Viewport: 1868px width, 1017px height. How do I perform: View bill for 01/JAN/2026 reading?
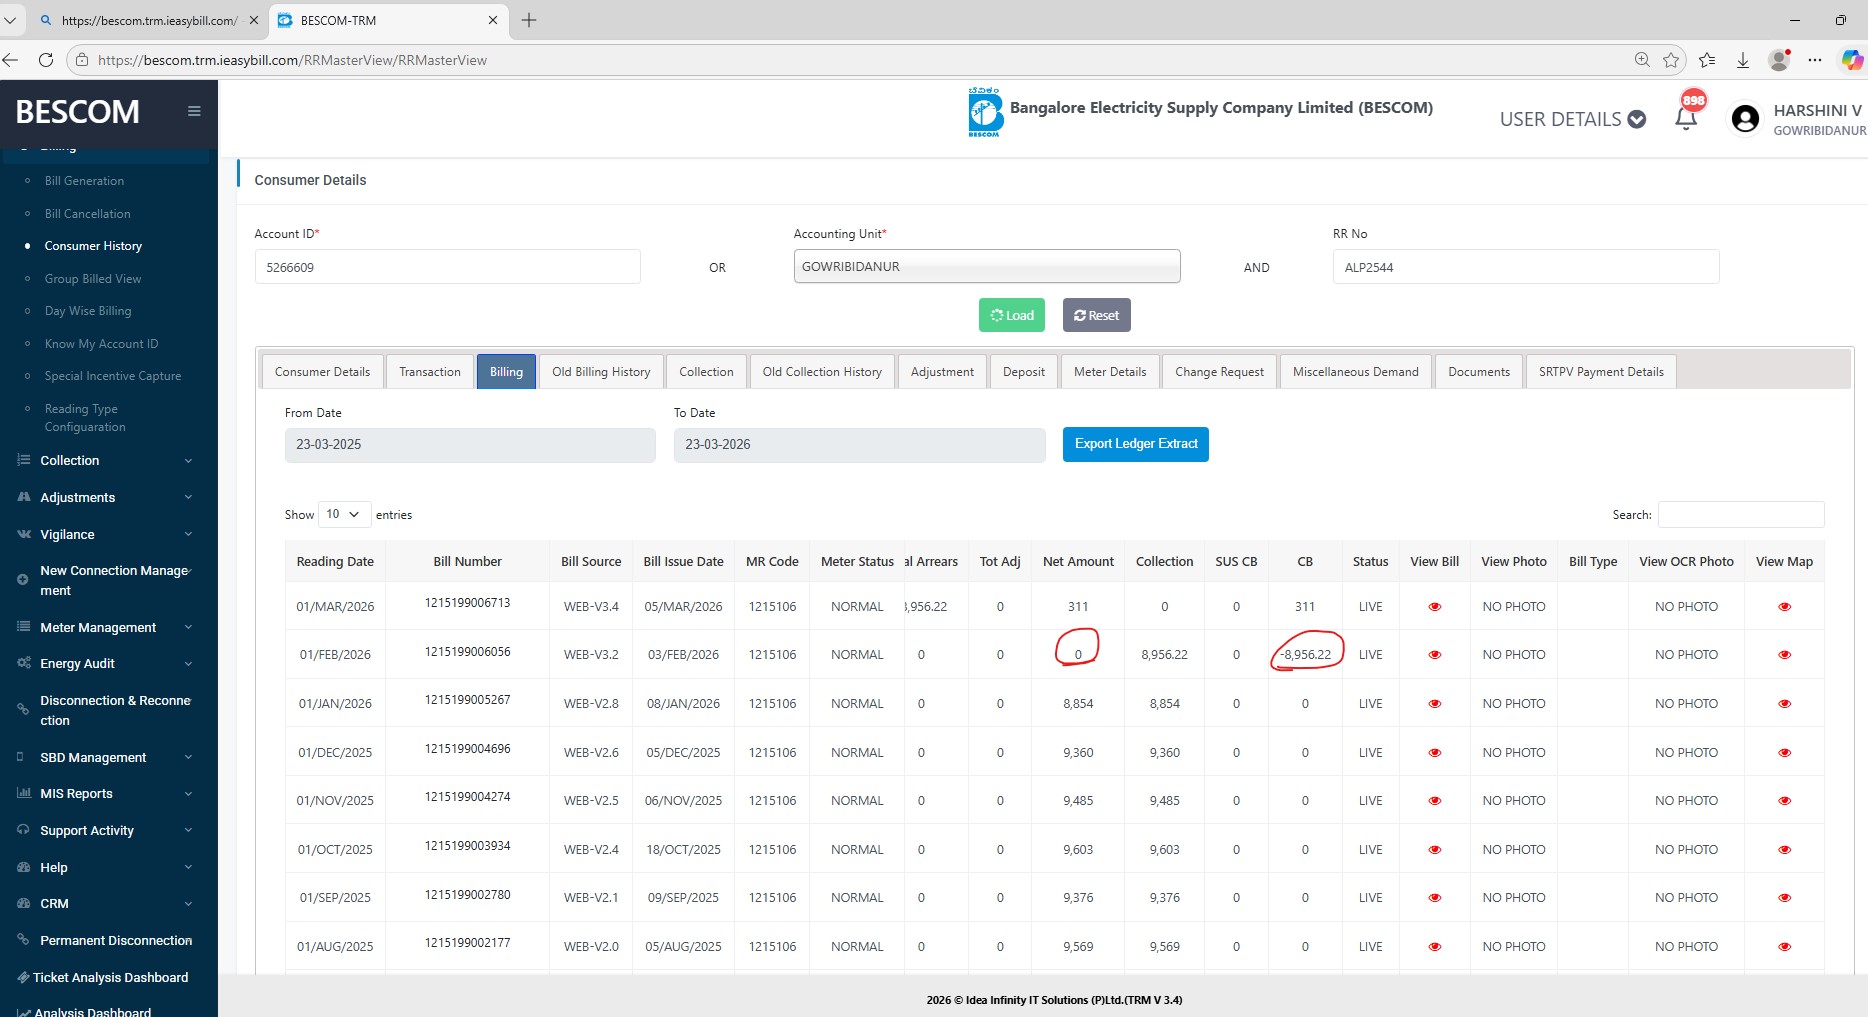(1434, 704)
